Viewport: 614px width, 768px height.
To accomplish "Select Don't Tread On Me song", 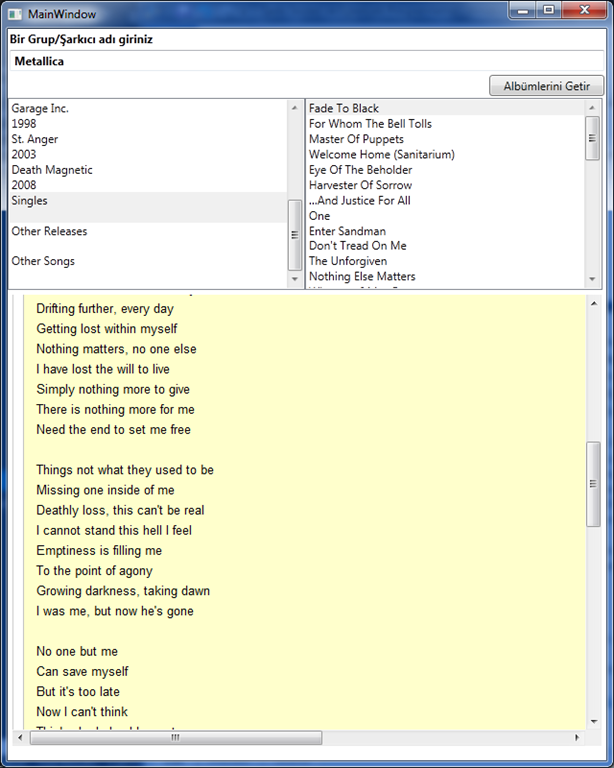I will point(357,246).
